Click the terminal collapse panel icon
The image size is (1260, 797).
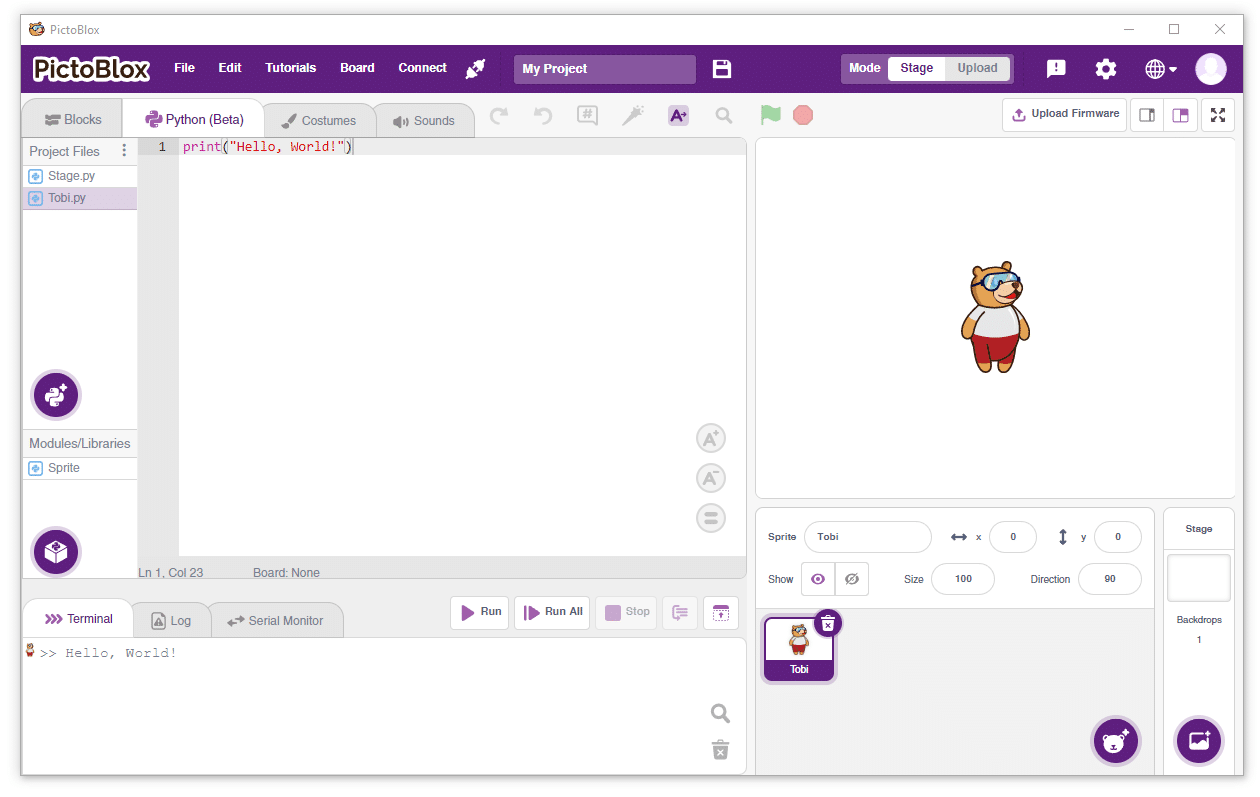point(721,612)
